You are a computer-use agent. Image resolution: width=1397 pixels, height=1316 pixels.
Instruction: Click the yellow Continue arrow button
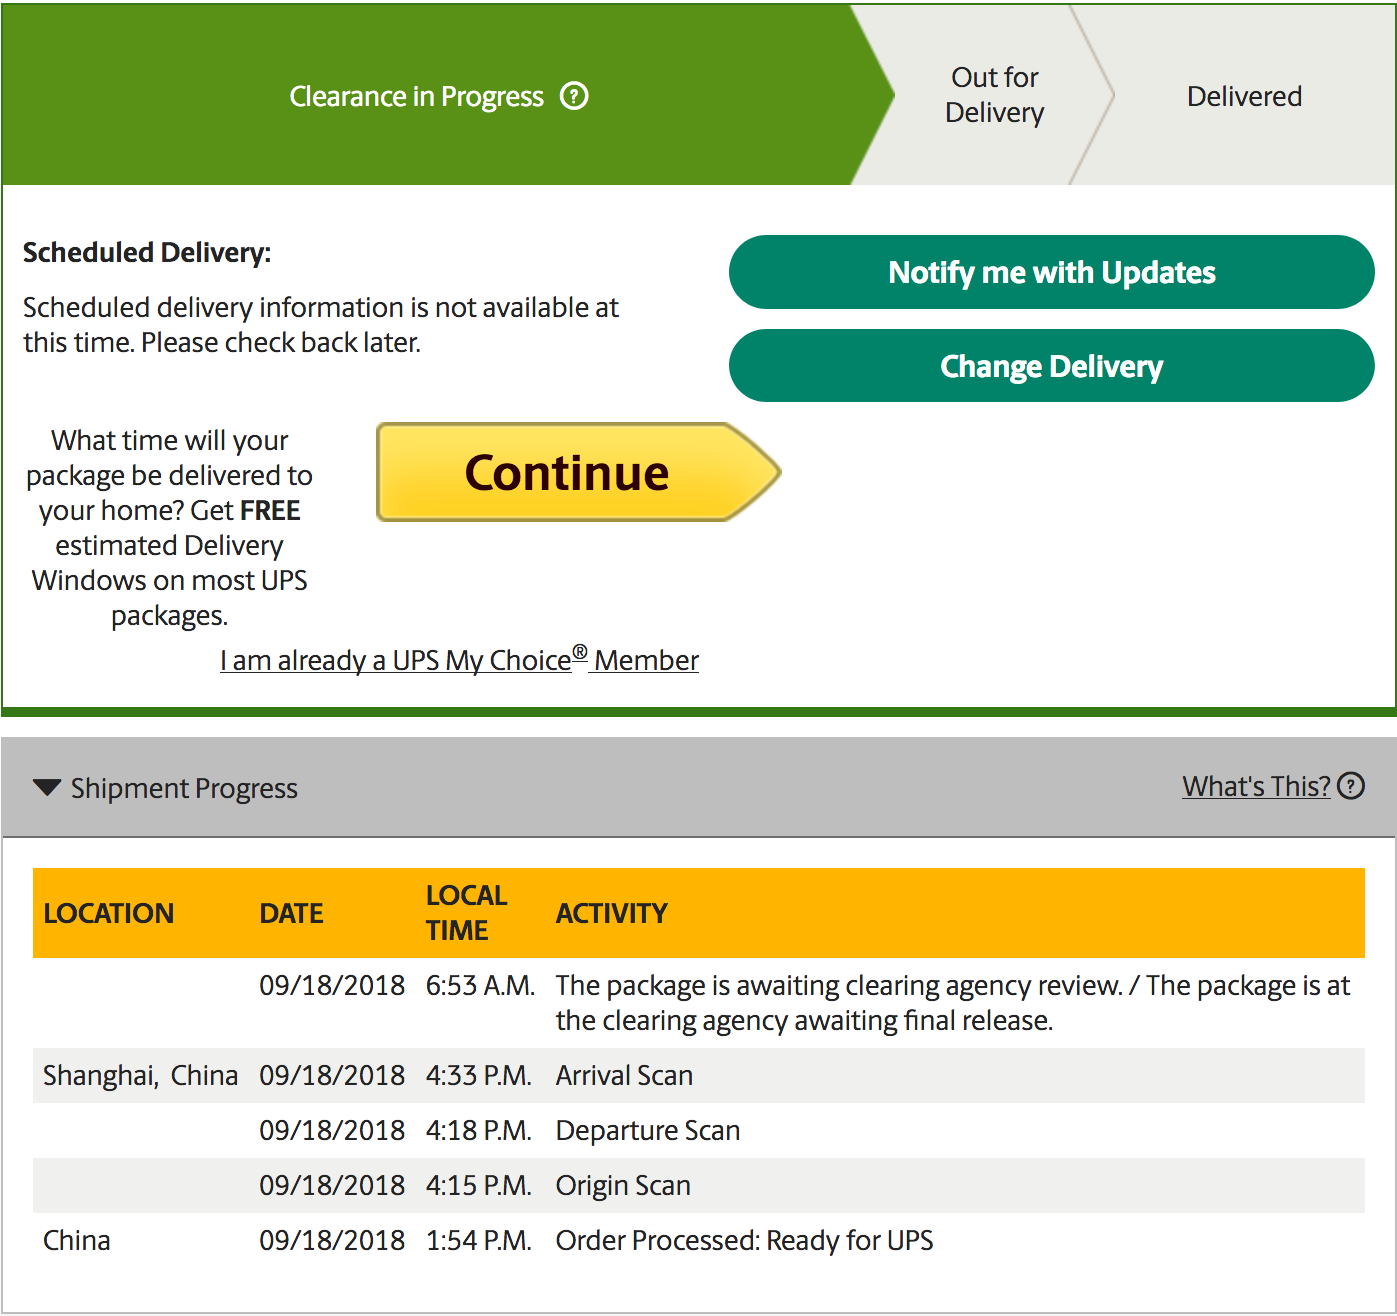pyautogui.click(x=578, y=472)
